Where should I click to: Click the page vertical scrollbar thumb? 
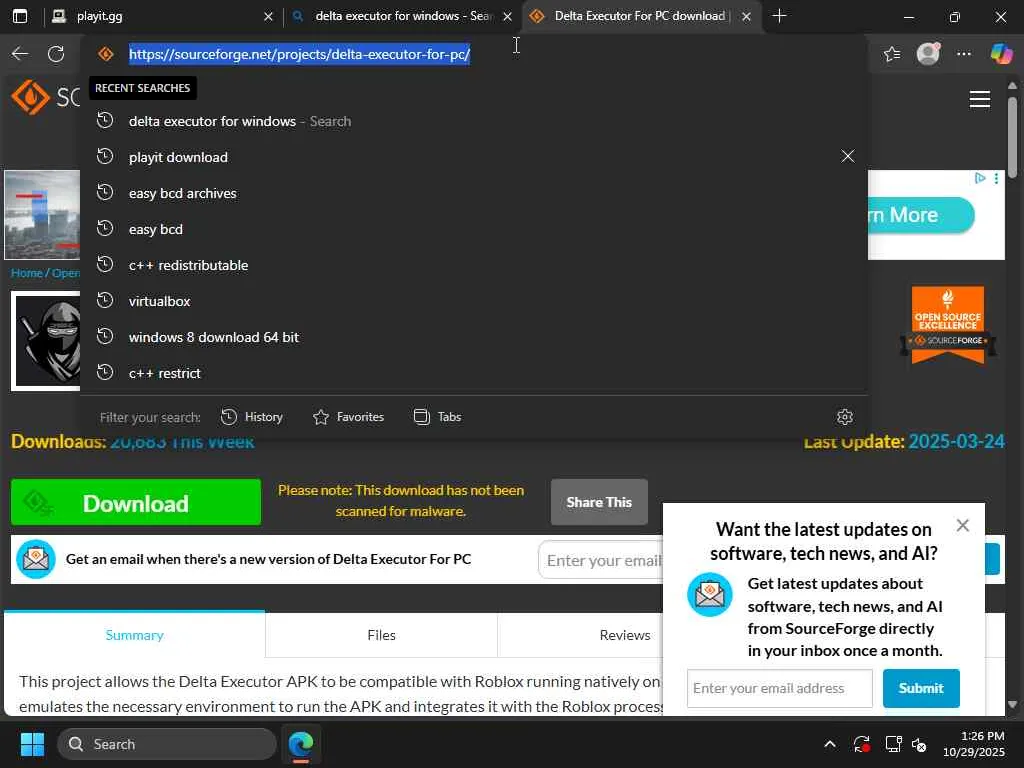point(1012,136)
